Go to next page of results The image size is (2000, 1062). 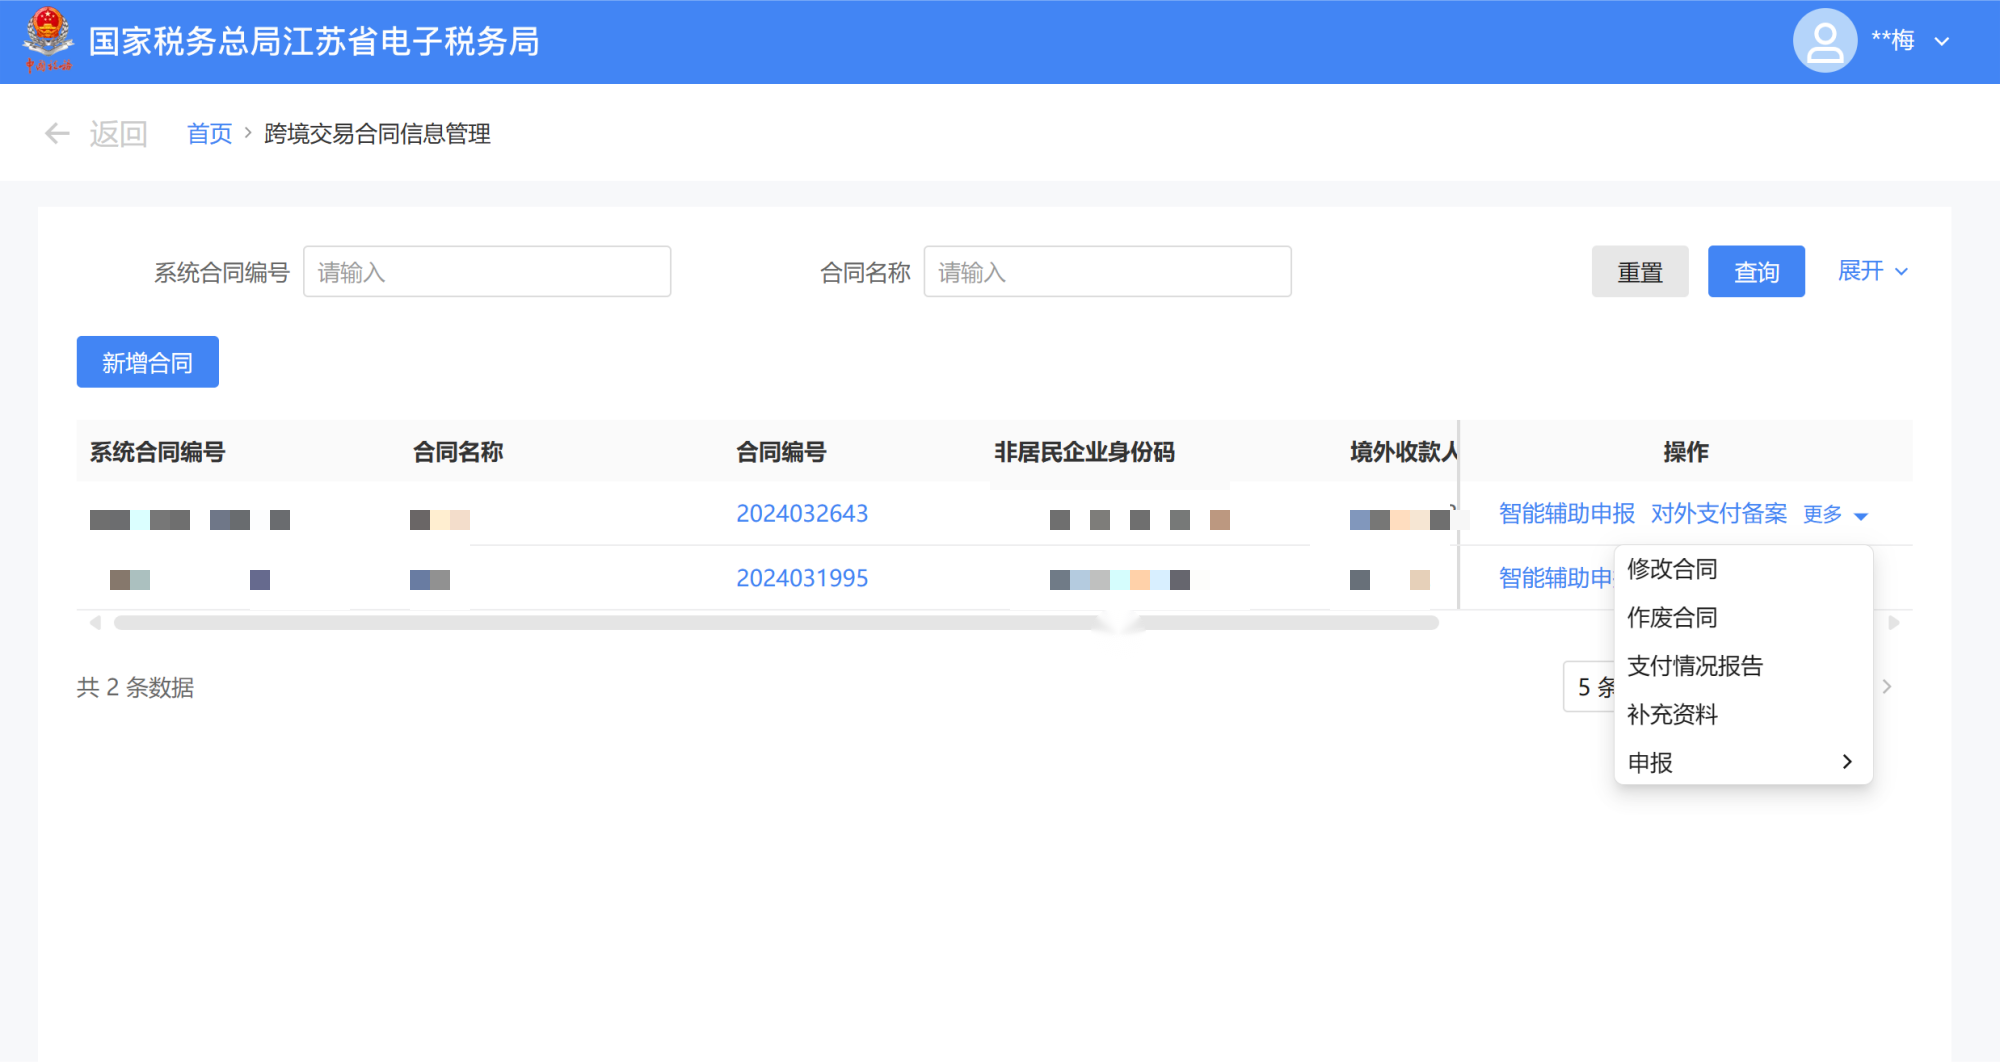click(1887, 687)
